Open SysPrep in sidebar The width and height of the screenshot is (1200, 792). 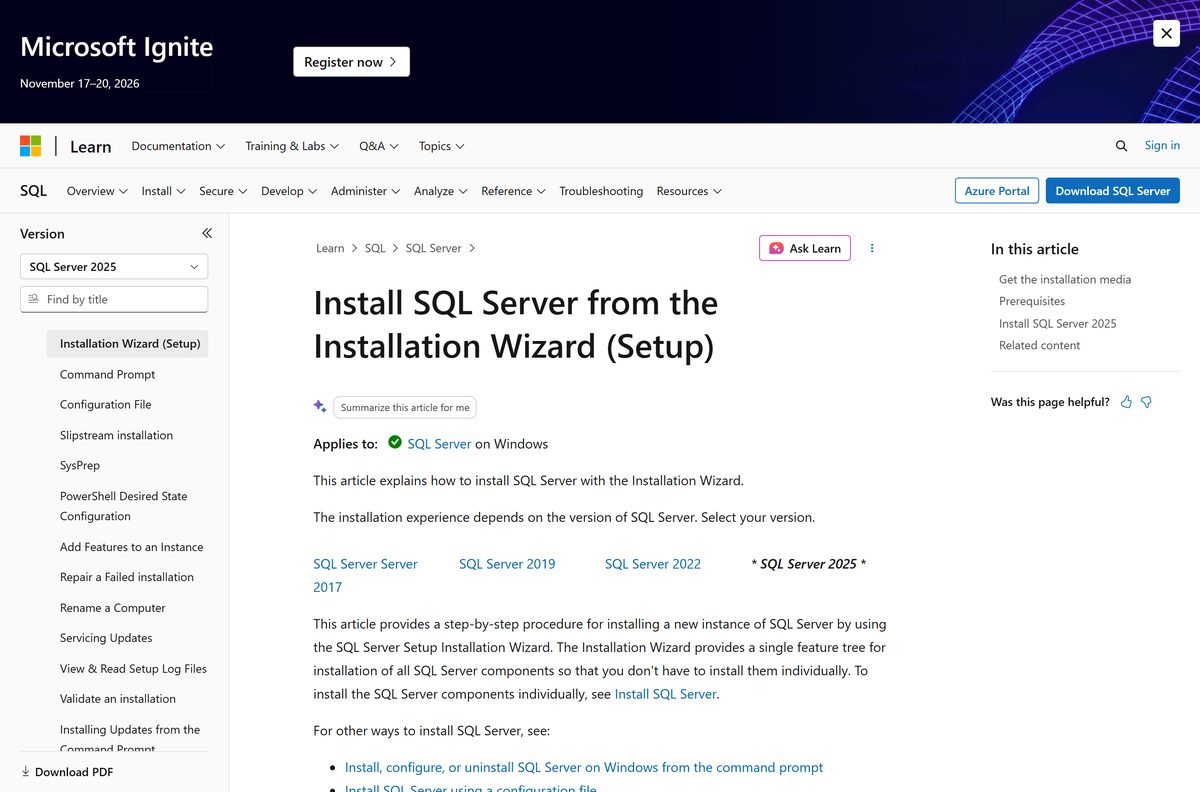80,465
